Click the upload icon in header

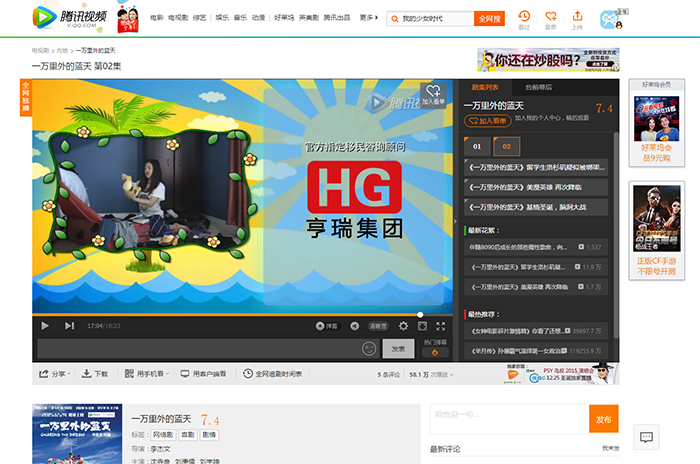coord(577,17)
